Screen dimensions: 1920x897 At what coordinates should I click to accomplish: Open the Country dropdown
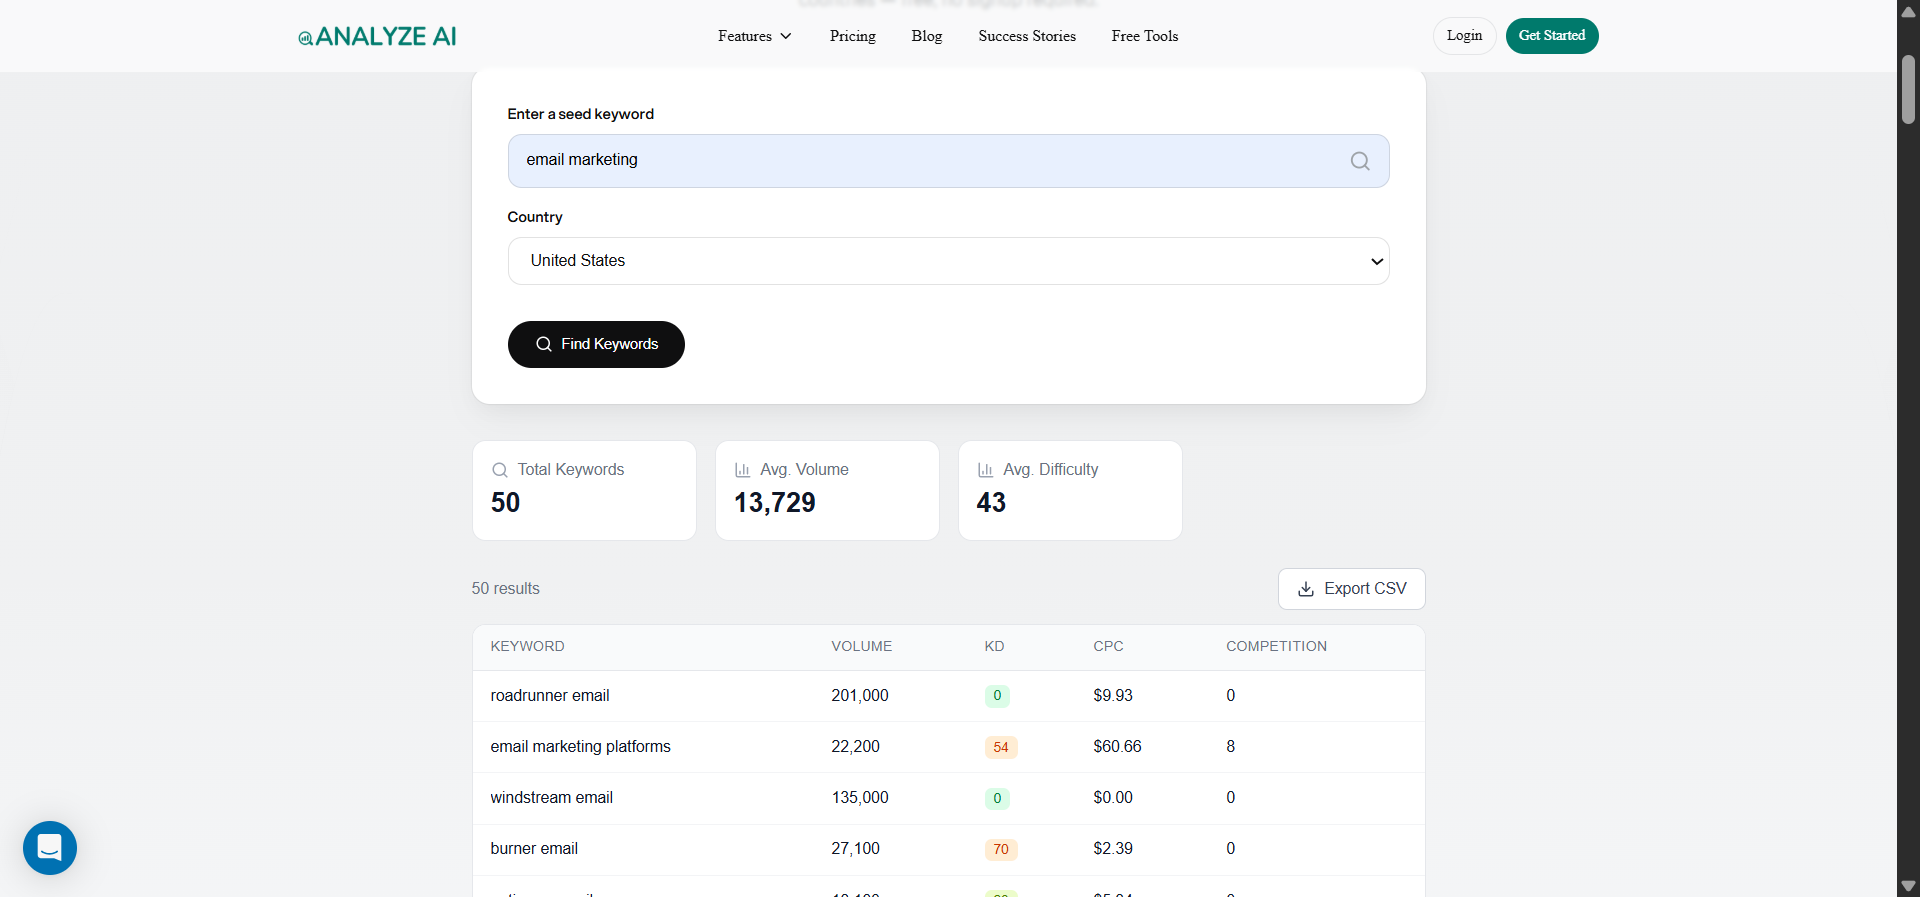coord(948,261)
